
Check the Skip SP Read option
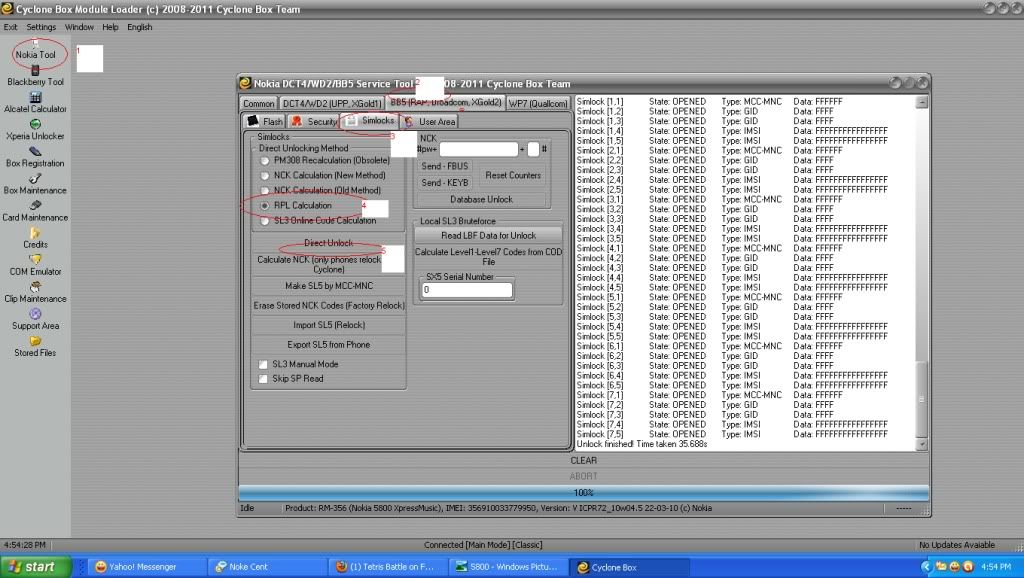point(264,379)
